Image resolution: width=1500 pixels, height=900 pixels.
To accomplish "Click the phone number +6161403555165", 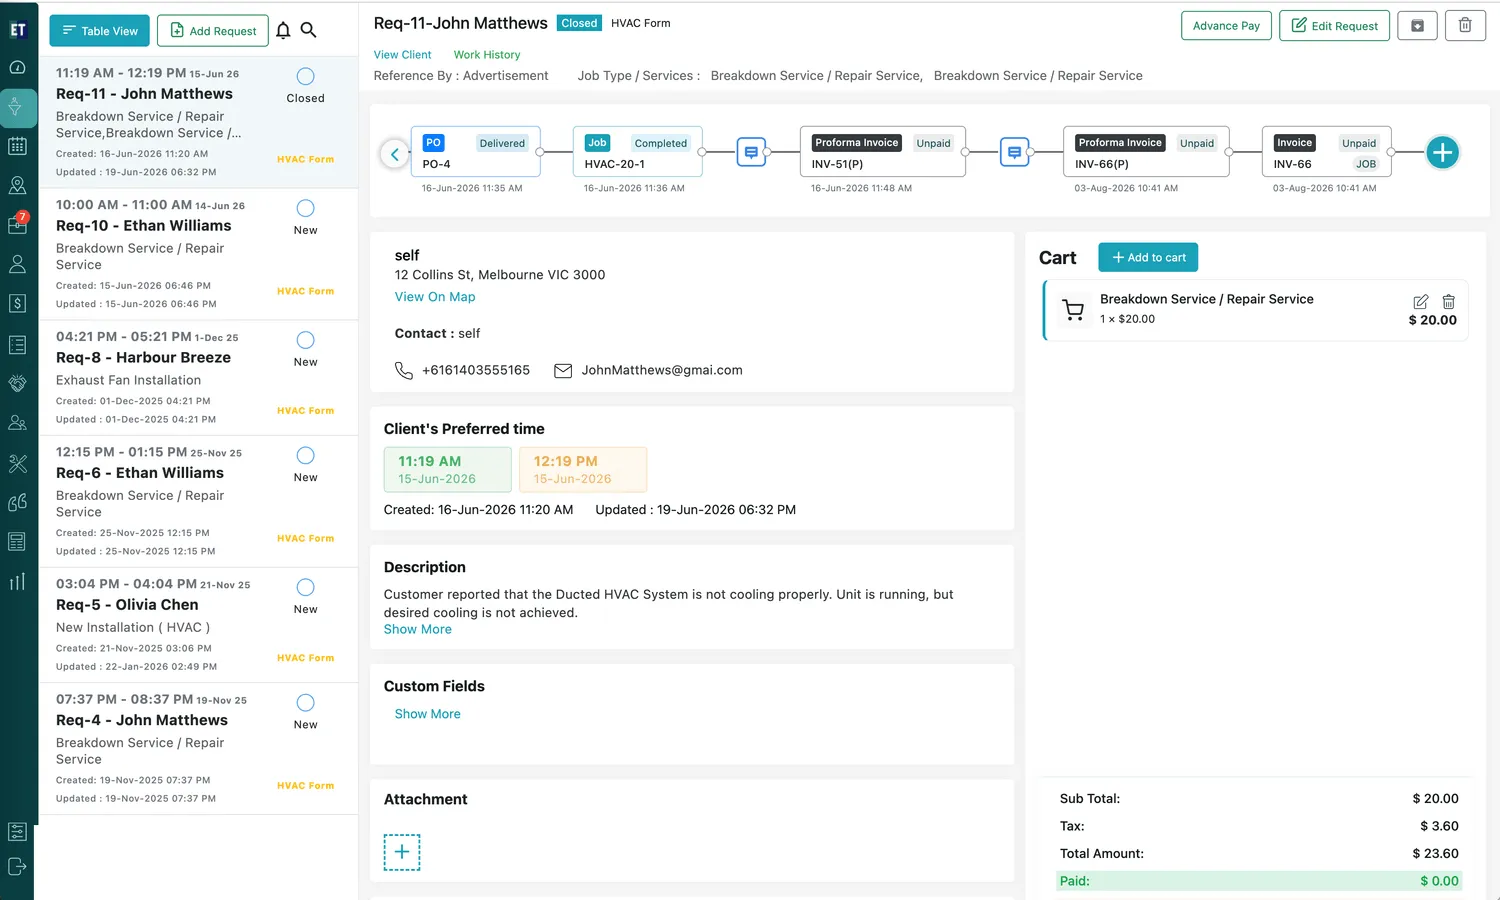I will tap(476, 370).
